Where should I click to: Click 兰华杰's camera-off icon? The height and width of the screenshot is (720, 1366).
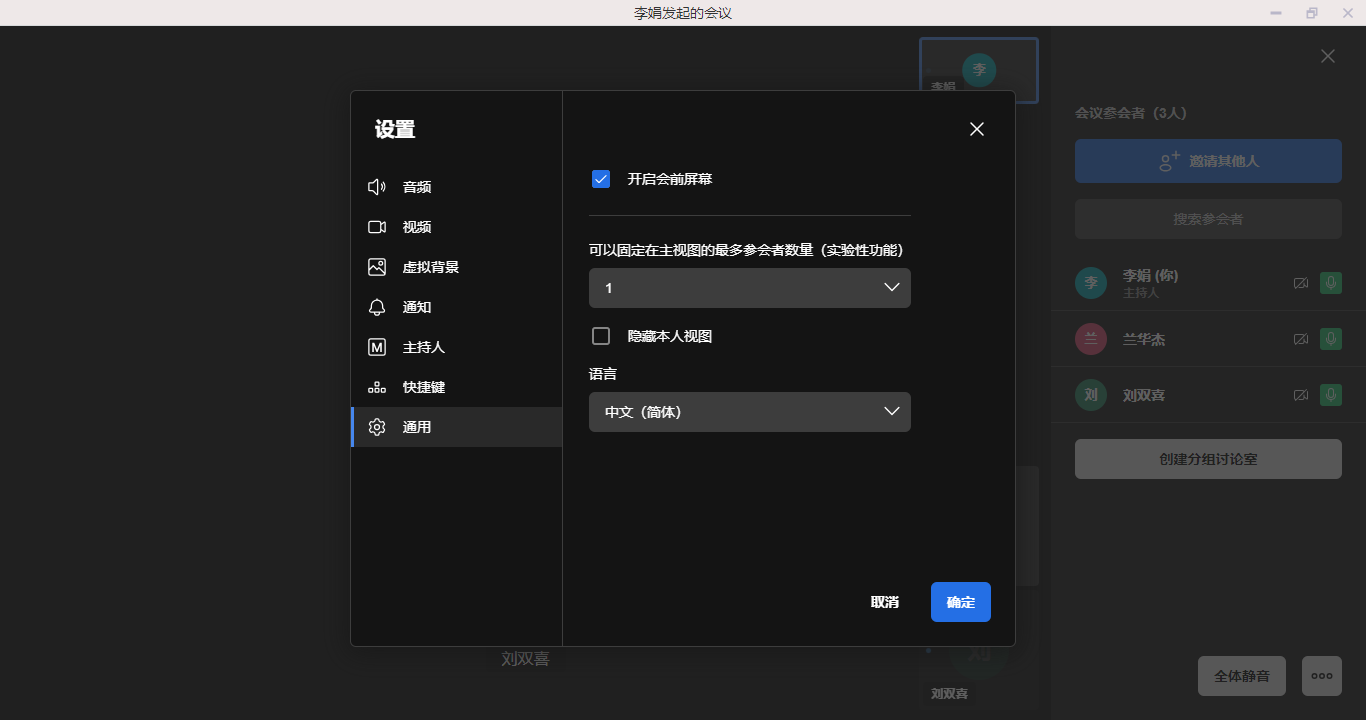point(1300,339)
